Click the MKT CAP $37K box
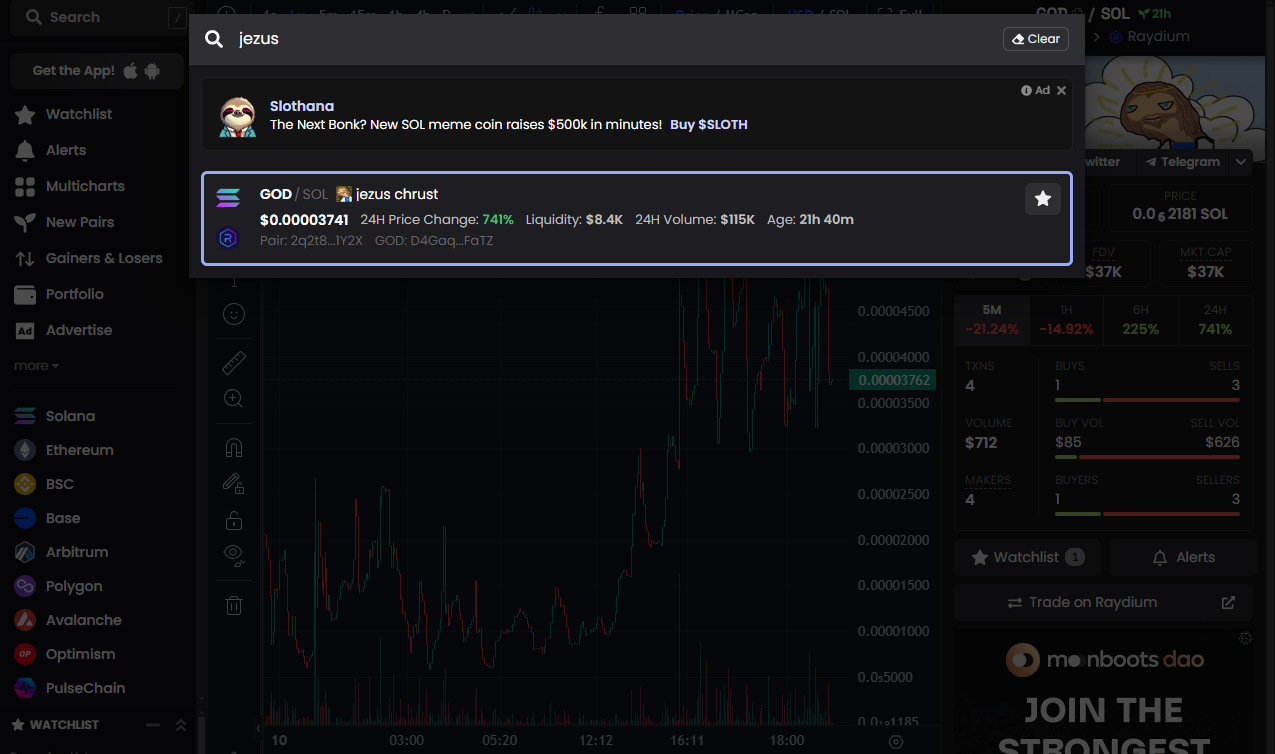This screenshot has height=754, width=1275. click(1204, 264)
